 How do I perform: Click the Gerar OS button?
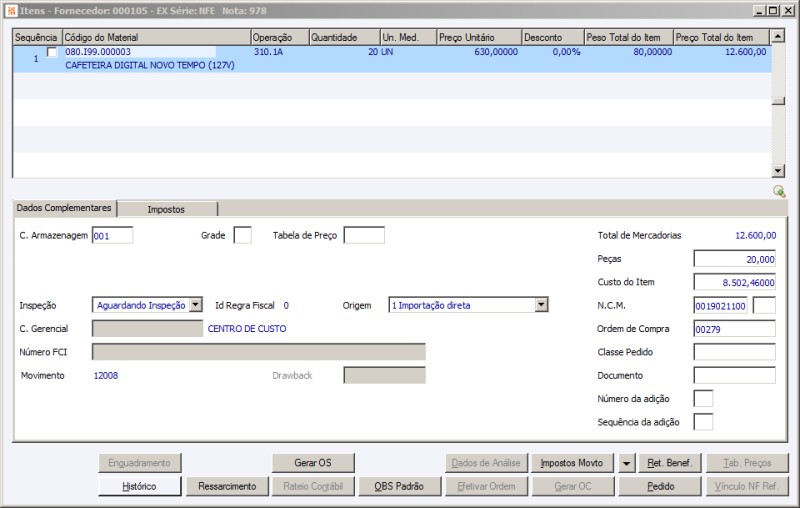click(313, 463)
